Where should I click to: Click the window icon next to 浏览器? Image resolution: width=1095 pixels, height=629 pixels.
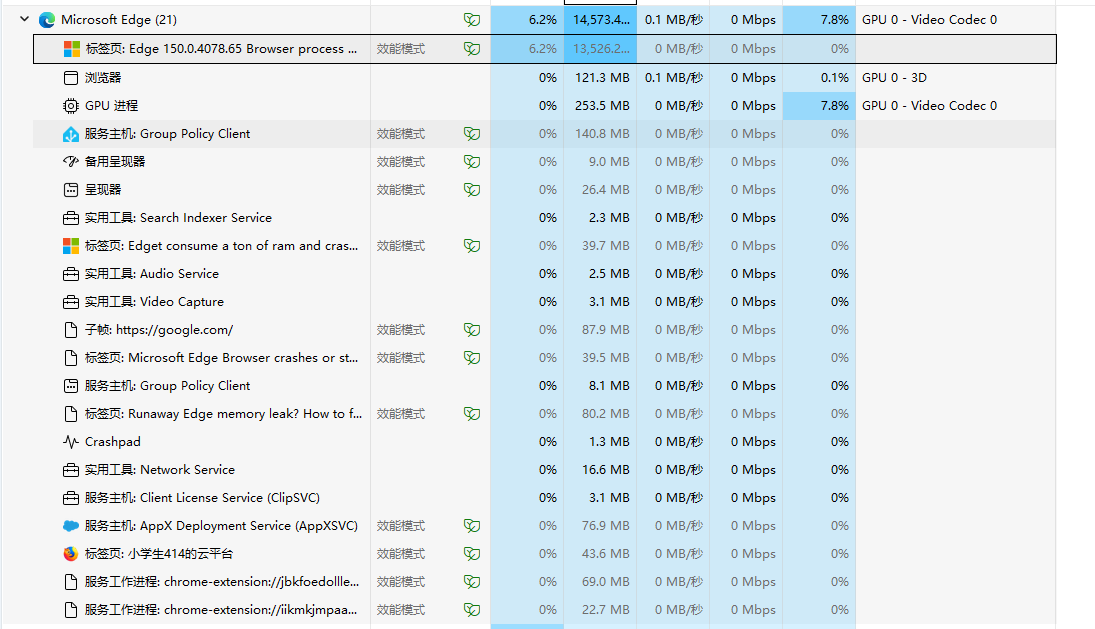pos(71,77)
